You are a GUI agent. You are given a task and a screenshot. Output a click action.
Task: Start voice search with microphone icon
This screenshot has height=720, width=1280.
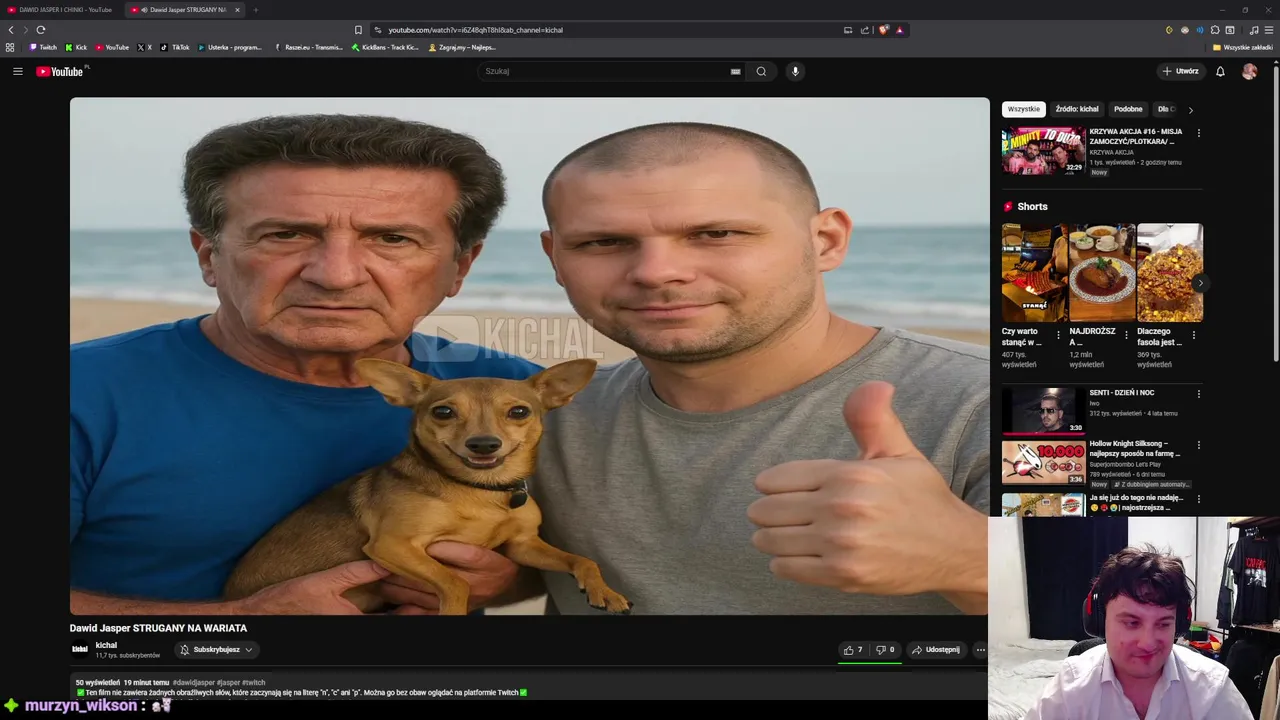[x=795, y=71]
